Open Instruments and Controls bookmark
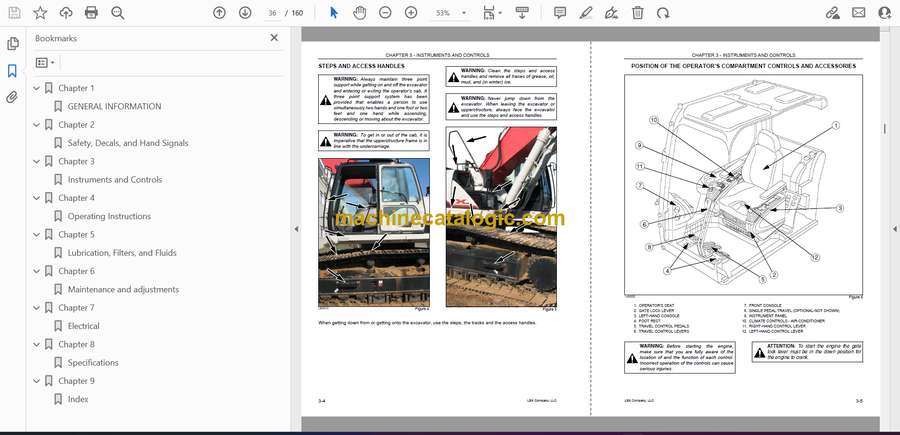This screenshot has height=435, width=900. [115, 180]
